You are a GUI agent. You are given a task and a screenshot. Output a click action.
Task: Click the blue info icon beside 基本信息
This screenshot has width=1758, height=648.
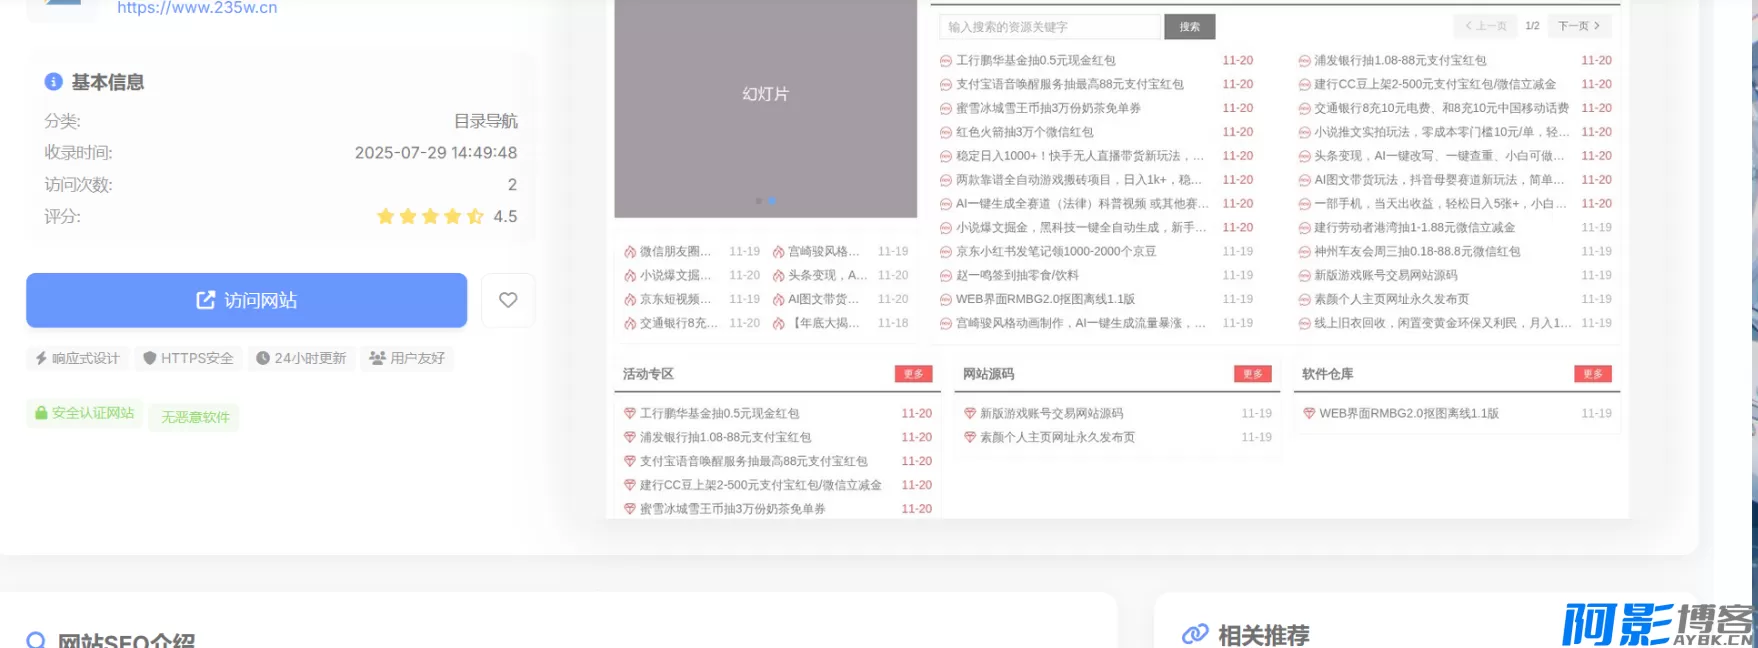click(54, 82)
